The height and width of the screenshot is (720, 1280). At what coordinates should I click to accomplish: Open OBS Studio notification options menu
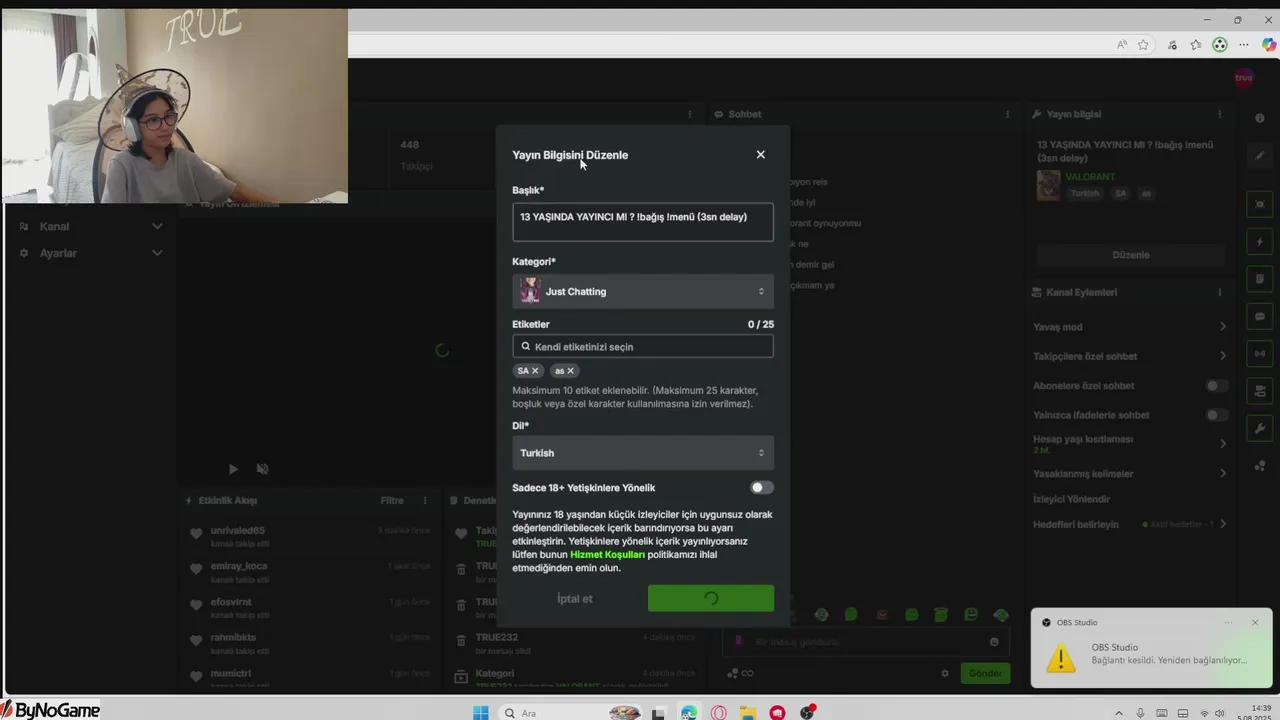1228,622
